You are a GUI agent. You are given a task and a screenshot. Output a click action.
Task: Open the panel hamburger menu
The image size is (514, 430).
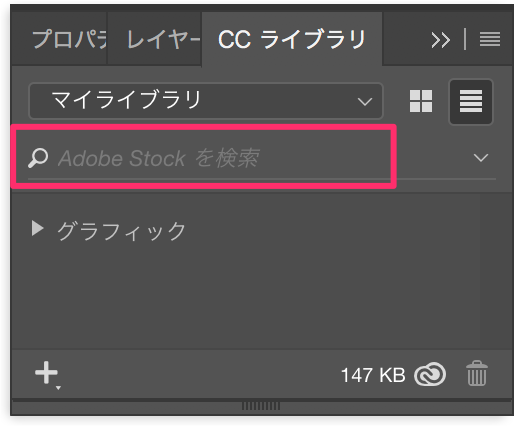pos(490,39)
